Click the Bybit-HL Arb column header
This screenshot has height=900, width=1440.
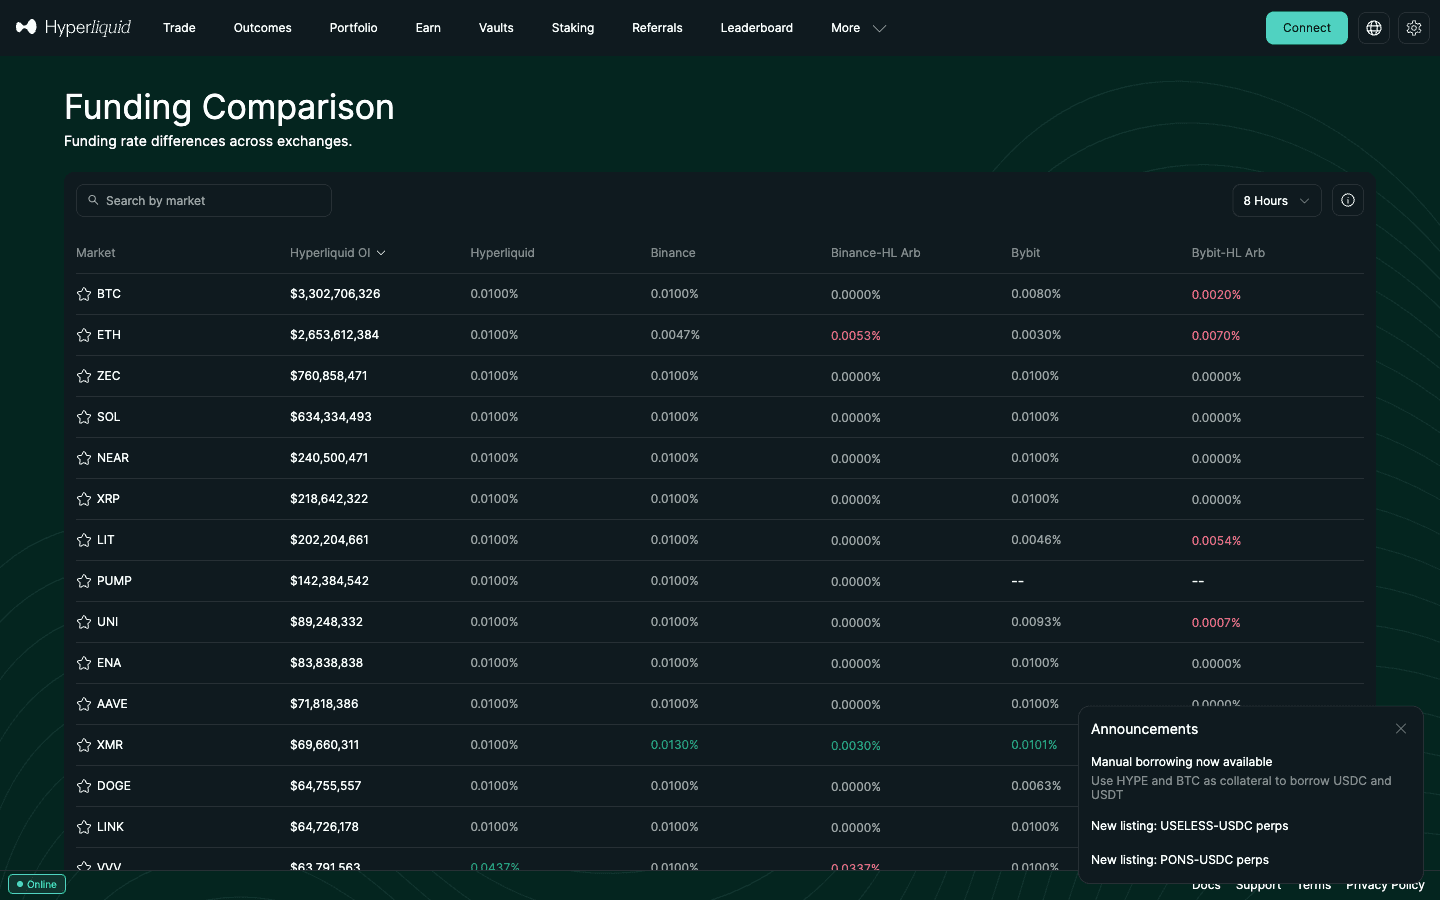(x=1228, y=253)
